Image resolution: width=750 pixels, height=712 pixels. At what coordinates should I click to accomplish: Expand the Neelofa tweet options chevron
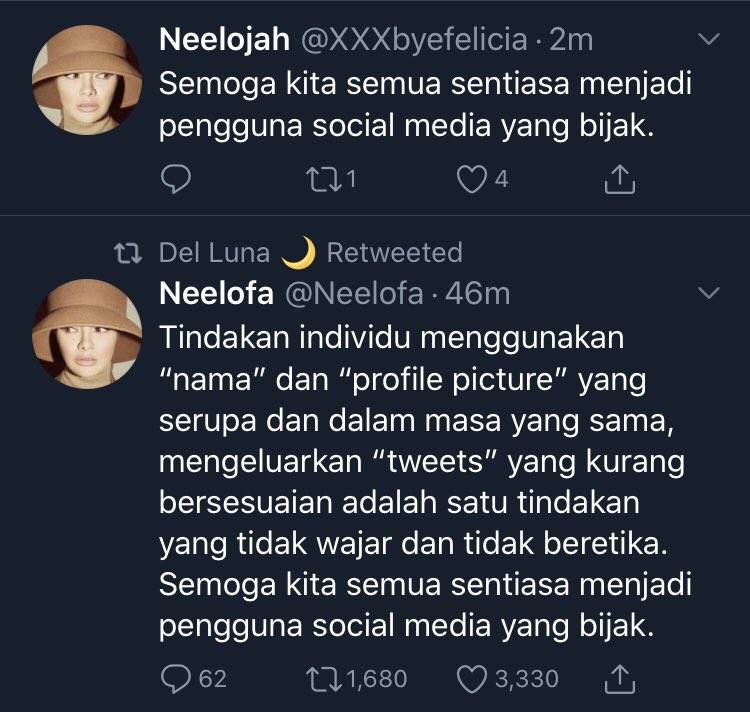(x=708, y=293)
